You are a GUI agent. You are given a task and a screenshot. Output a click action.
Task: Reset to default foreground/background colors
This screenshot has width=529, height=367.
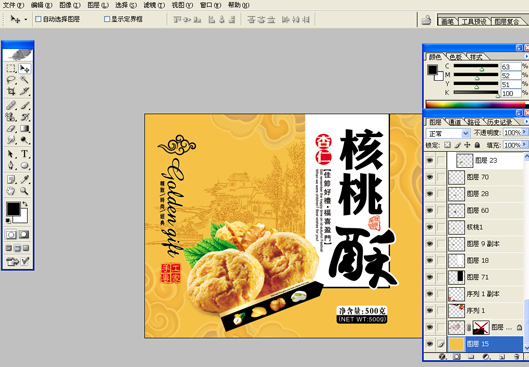[x=8, y=221]
